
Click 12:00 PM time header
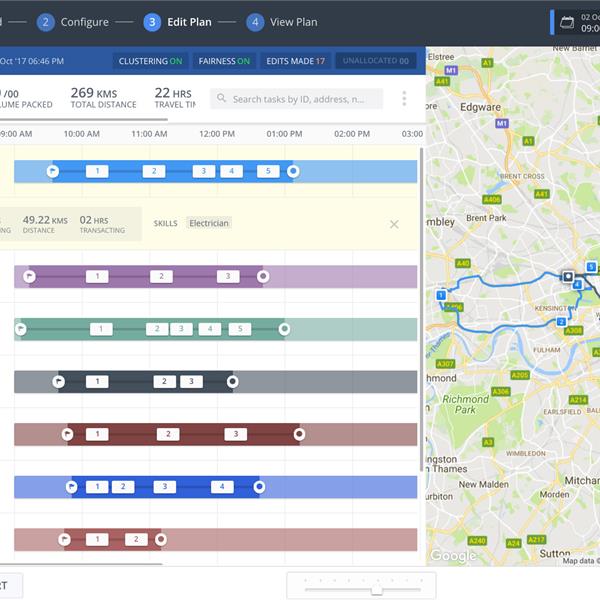[217, 134]
